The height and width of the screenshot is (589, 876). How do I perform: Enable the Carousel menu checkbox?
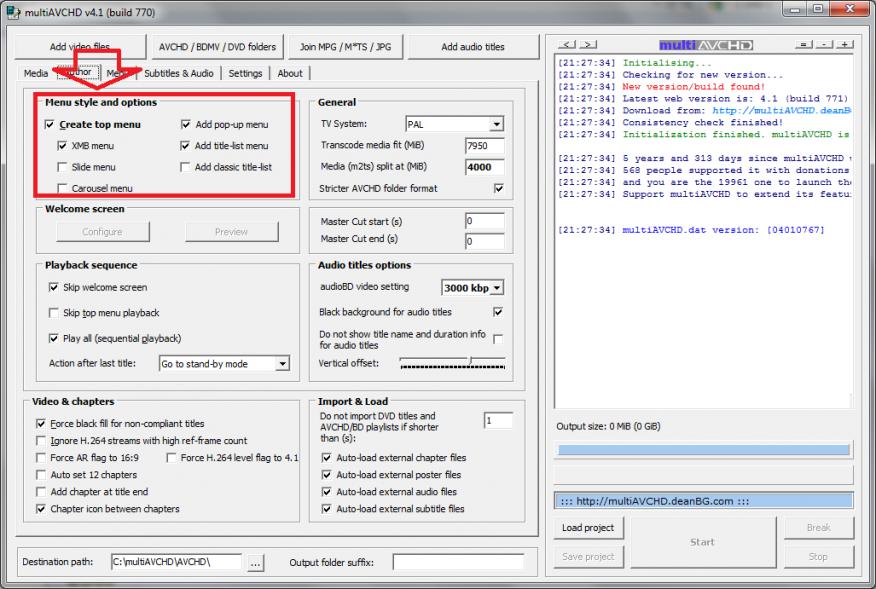62,188
